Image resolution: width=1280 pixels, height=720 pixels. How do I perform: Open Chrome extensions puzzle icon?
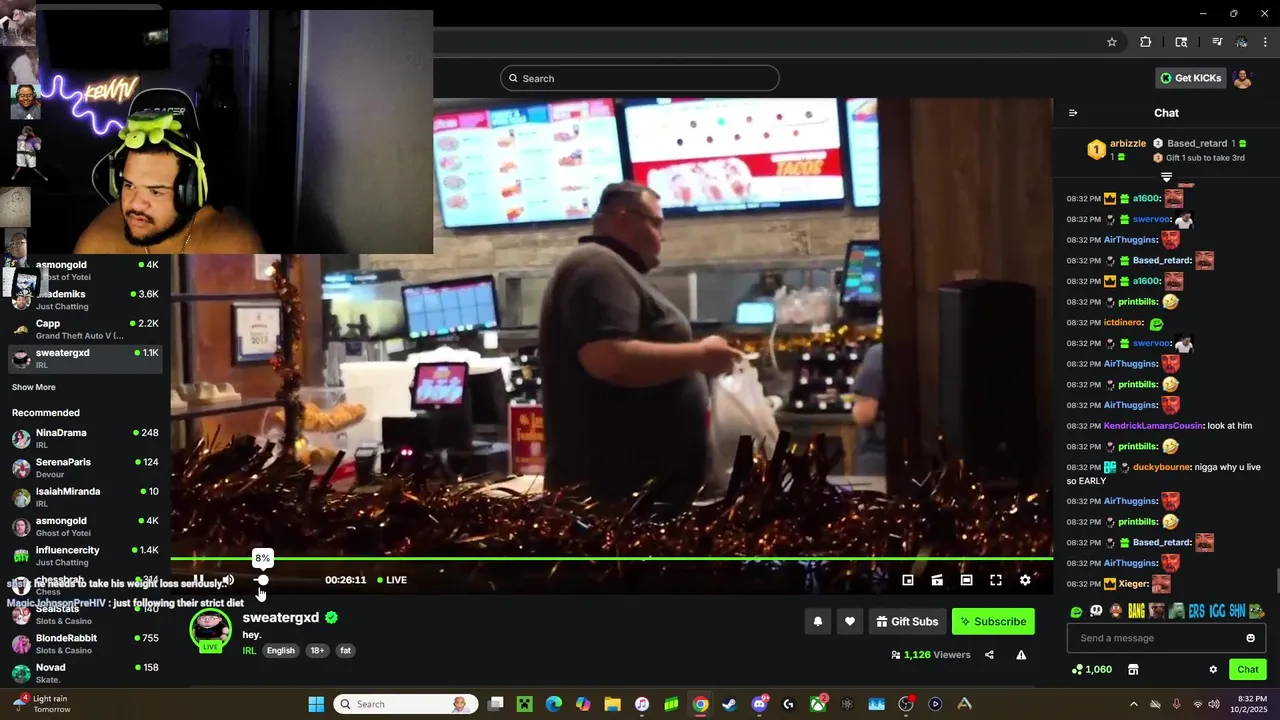pos(1146,42)
